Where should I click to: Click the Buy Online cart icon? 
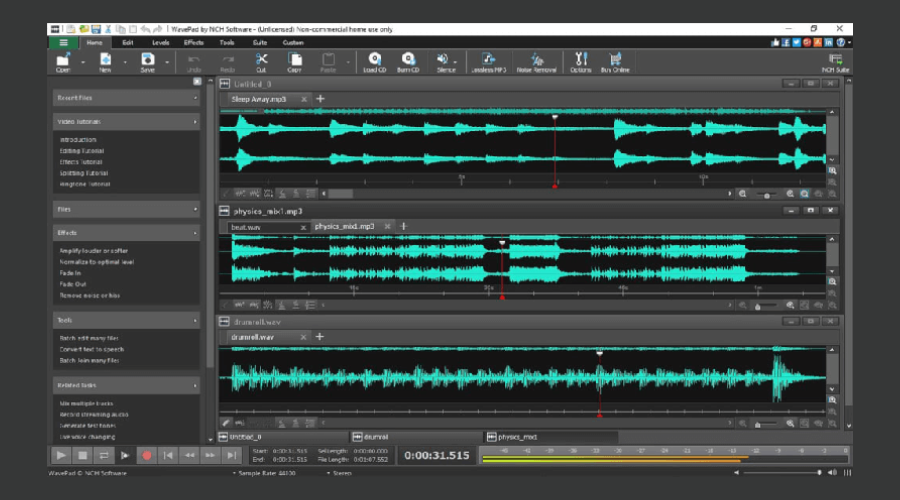[x=615, y=62]
